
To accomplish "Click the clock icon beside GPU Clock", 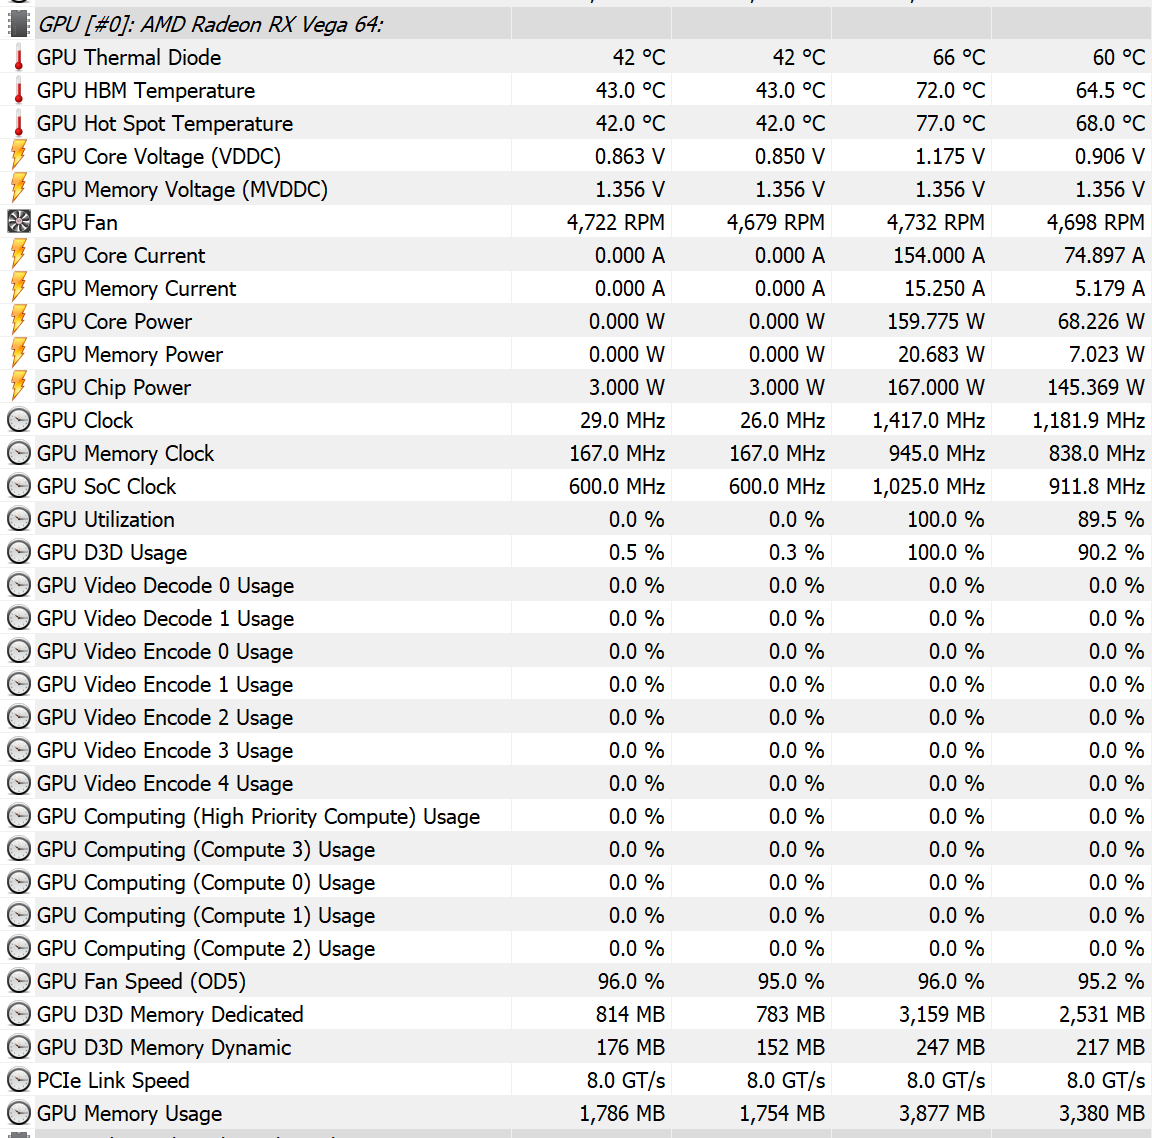I will (x=18, y=420).
